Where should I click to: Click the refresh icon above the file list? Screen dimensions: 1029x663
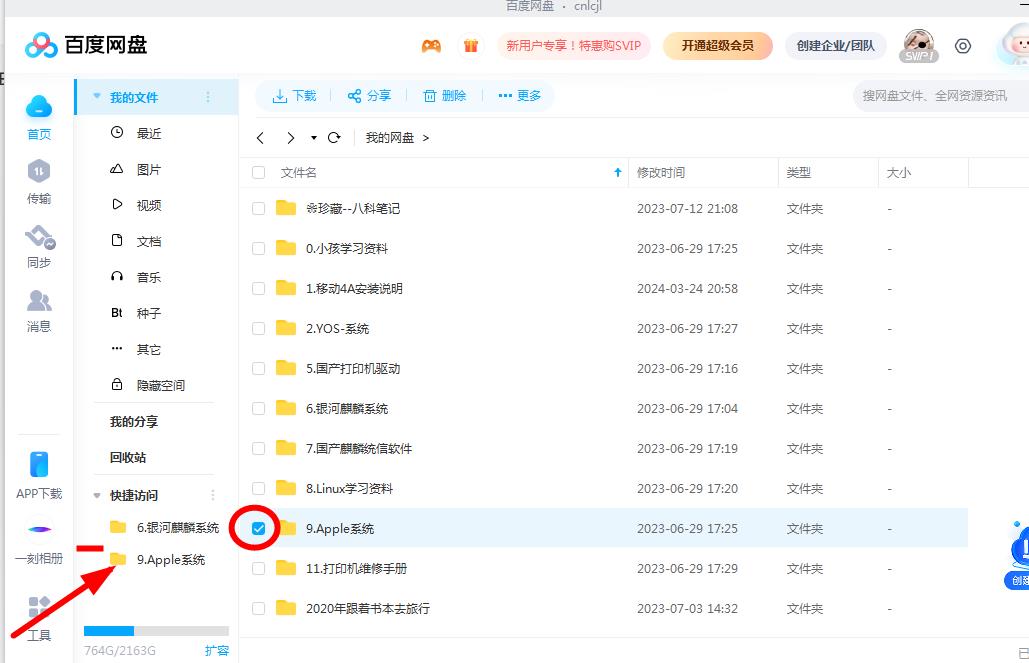pos(334,138)
